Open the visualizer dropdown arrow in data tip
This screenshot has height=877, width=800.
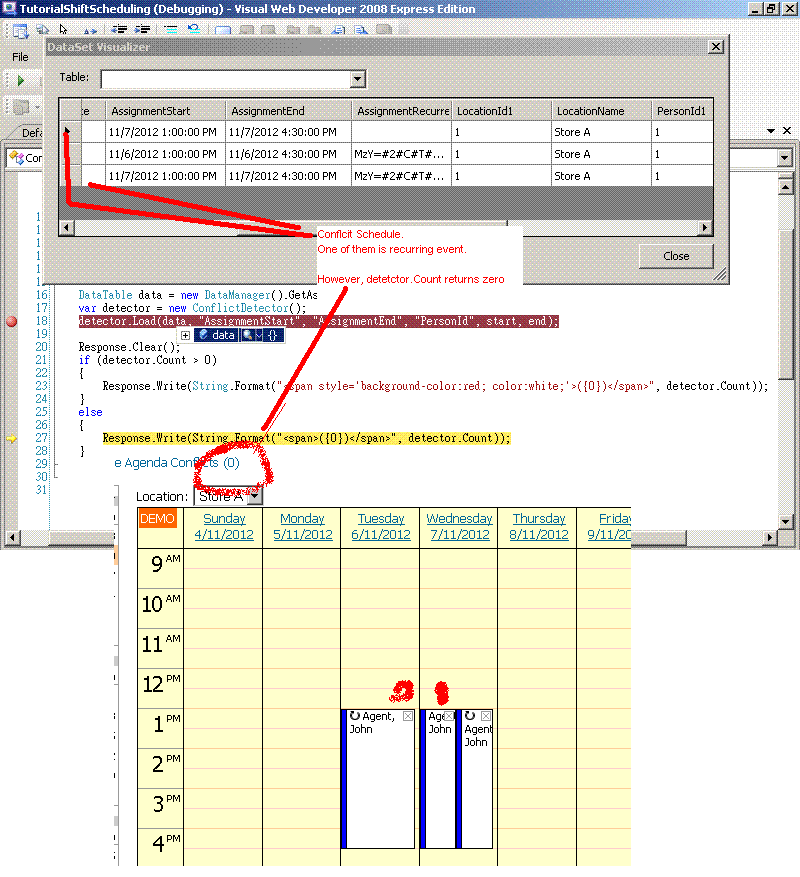point(258,335)
